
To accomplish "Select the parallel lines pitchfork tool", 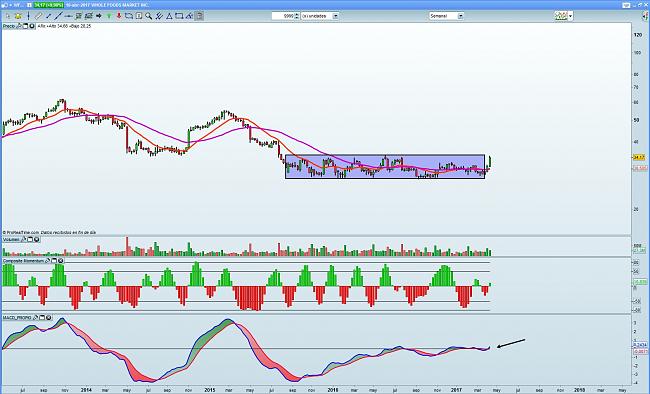I will pos(159,16).
